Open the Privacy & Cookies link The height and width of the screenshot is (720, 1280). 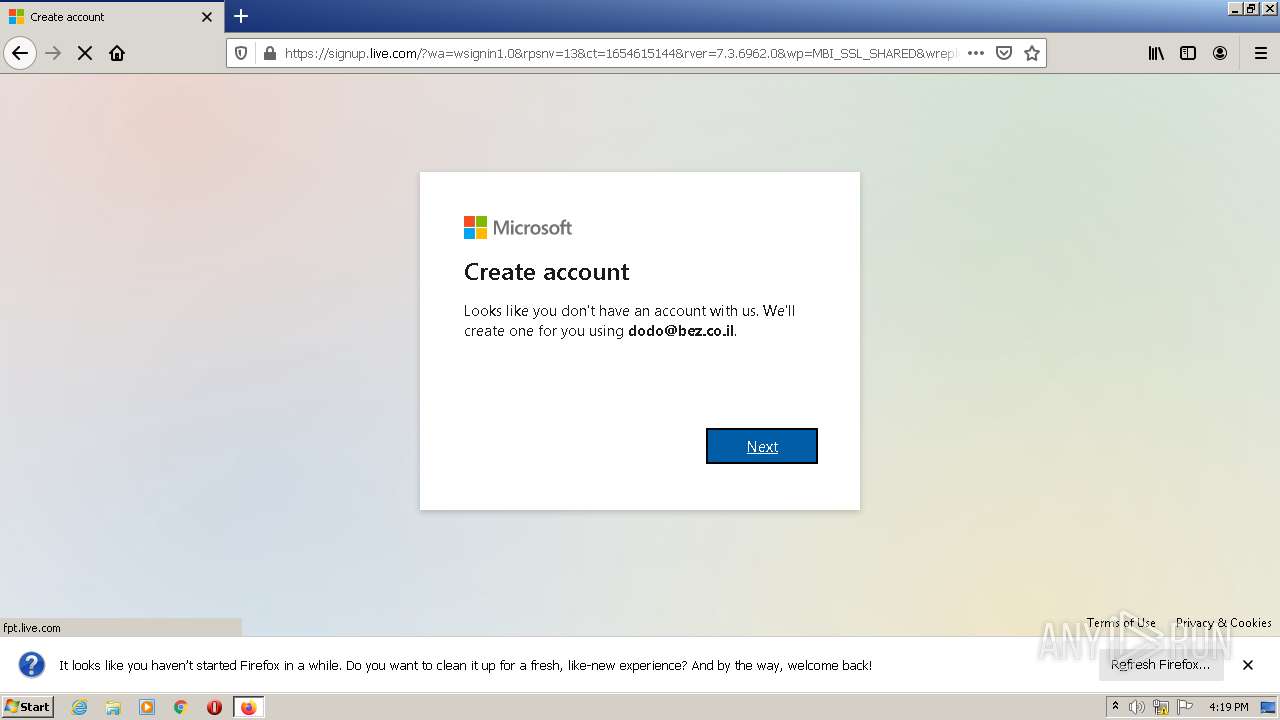pyautogui.click(x=1224, y=622)
